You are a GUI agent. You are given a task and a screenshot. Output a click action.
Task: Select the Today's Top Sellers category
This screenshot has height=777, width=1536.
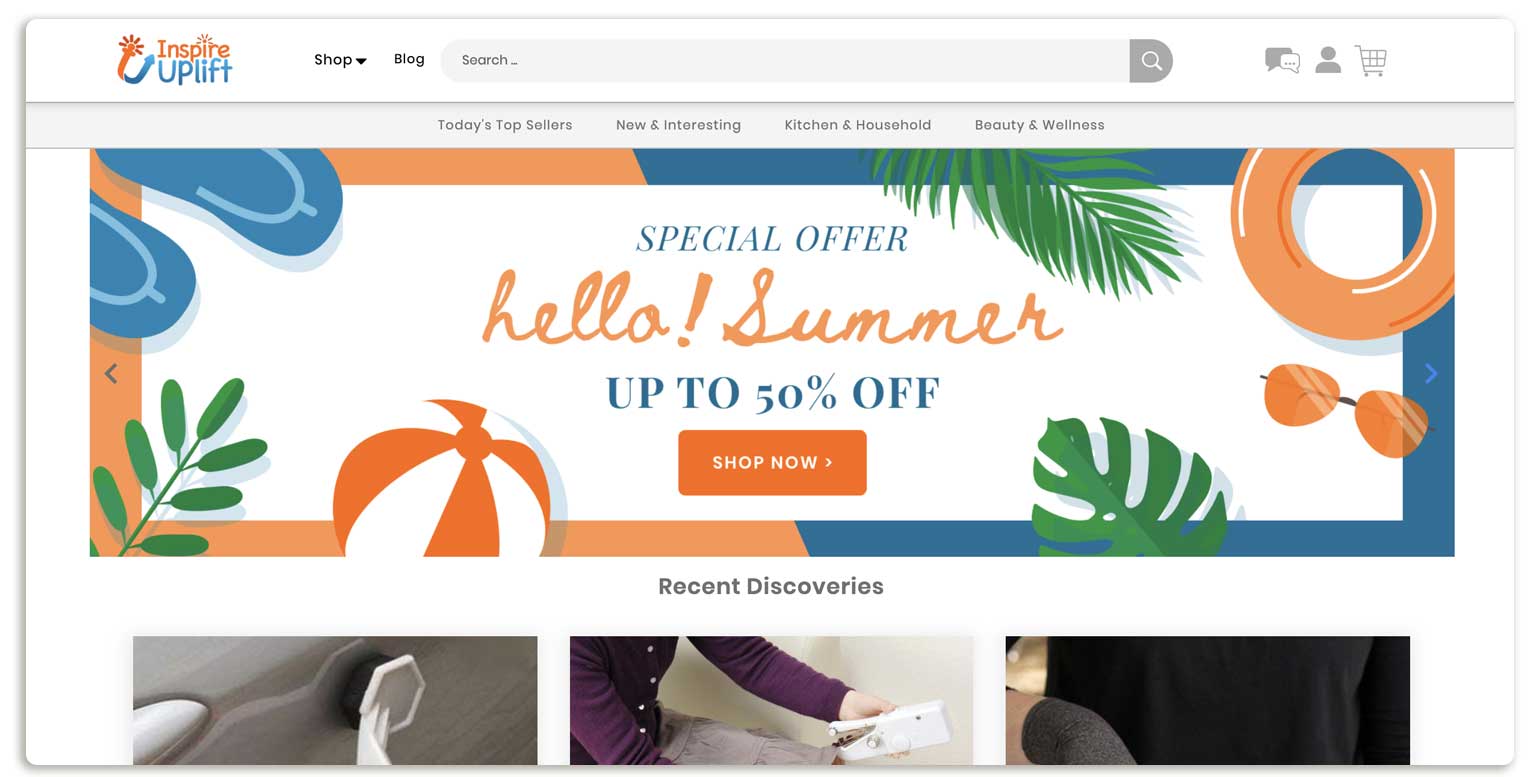[505, 125]
